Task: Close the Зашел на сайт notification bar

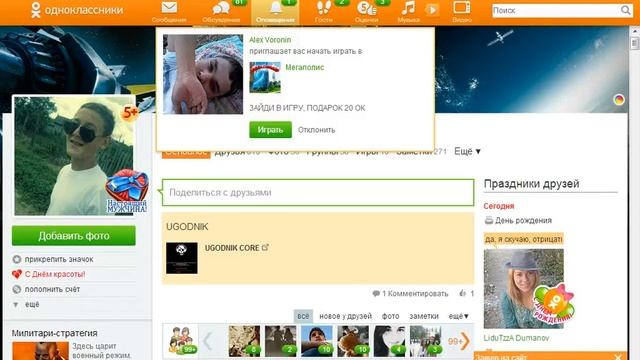Action: point(618,357)
